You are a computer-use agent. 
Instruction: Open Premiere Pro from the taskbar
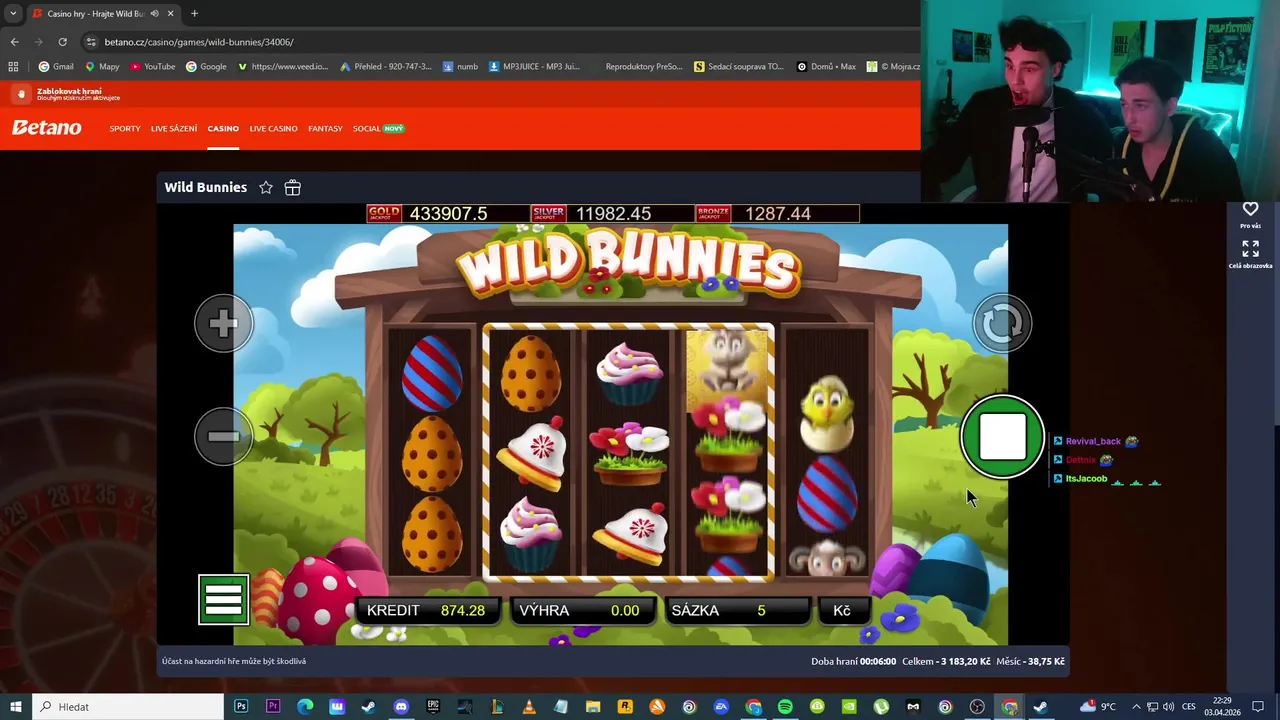(273, 707)
